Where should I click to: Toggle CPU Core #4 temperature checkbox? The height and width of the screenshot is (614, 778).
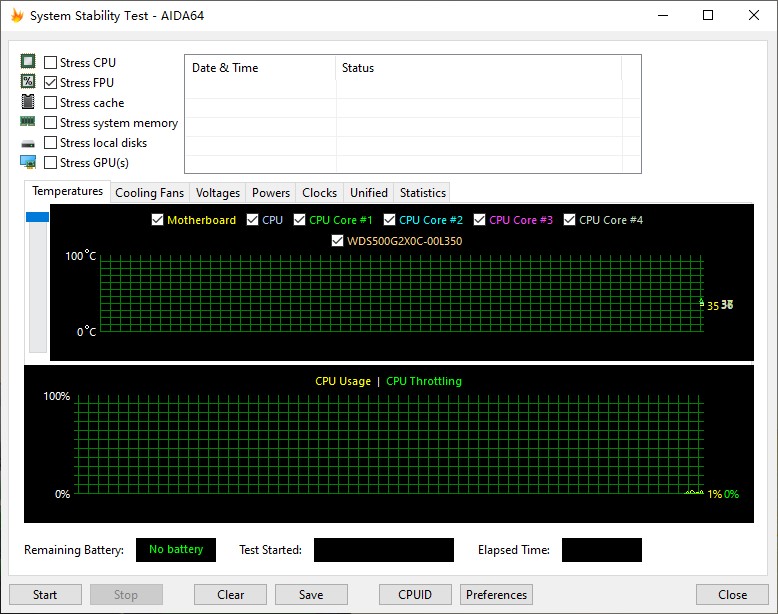coord(570,219)
